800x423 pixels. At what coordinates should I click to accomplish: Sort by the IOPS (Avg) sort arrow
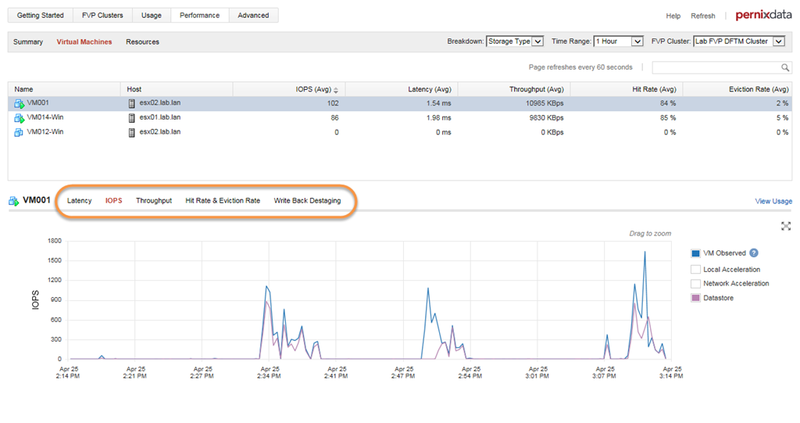point(336,90)
